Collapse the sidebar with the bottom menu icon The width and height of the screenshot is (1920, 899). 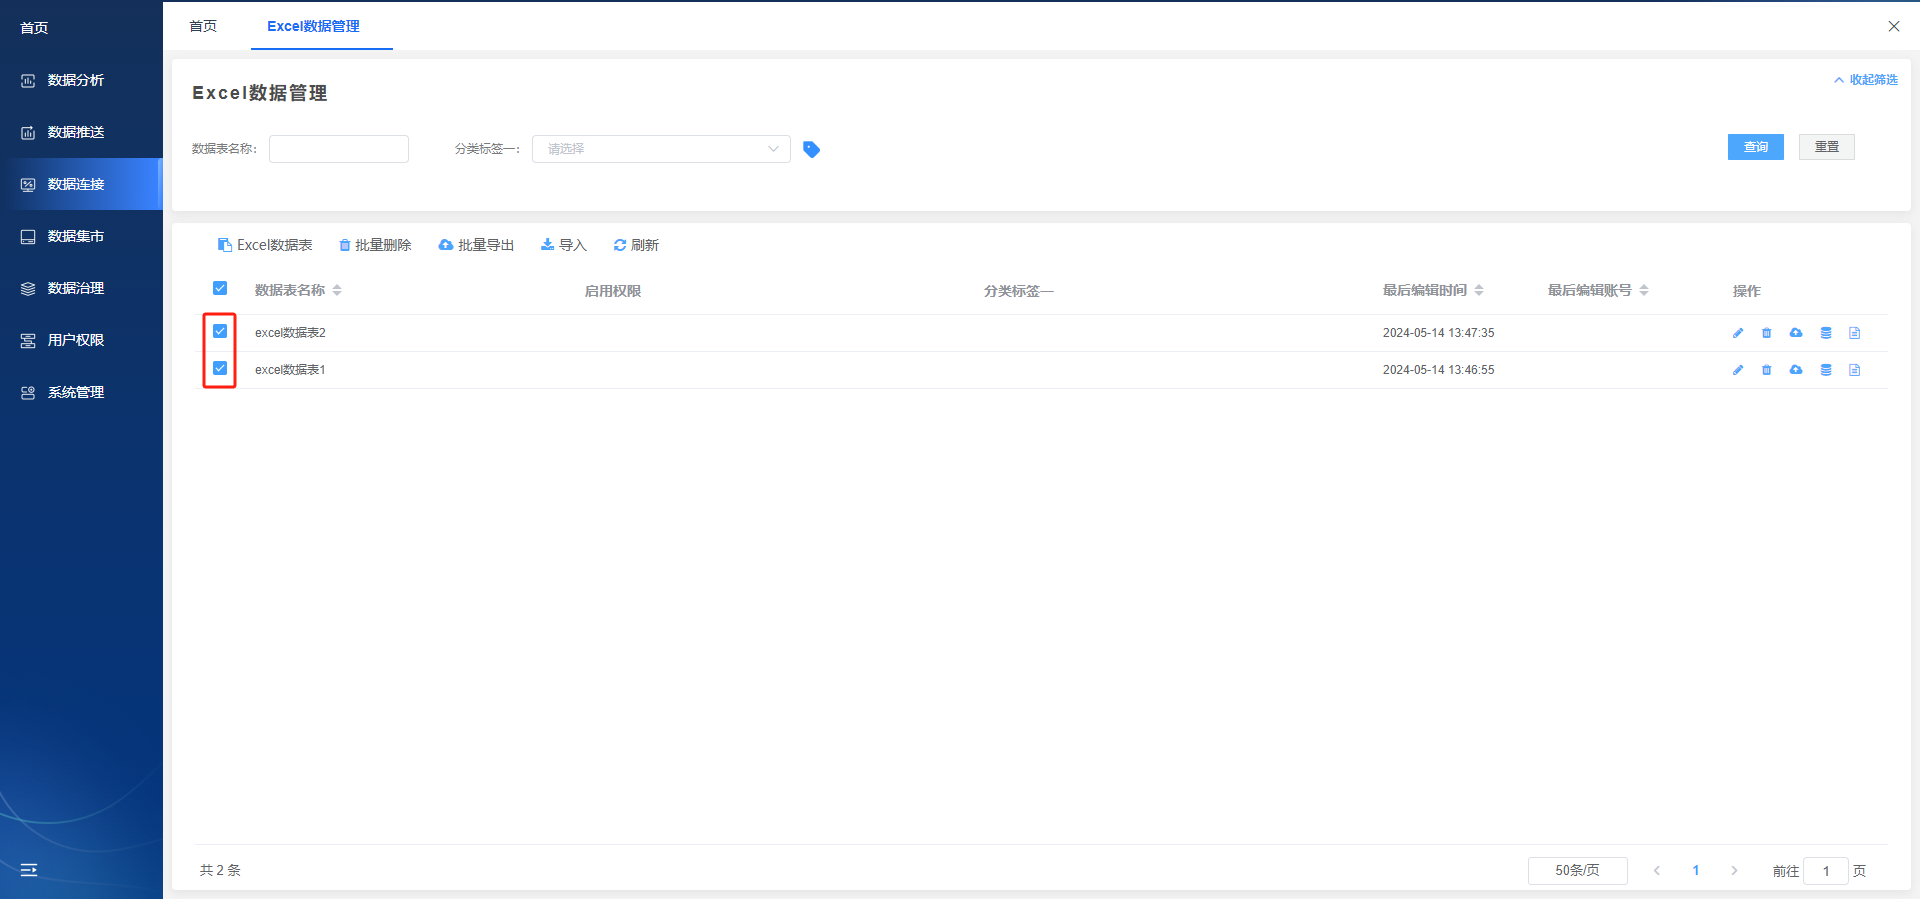(x=29, y=870)
